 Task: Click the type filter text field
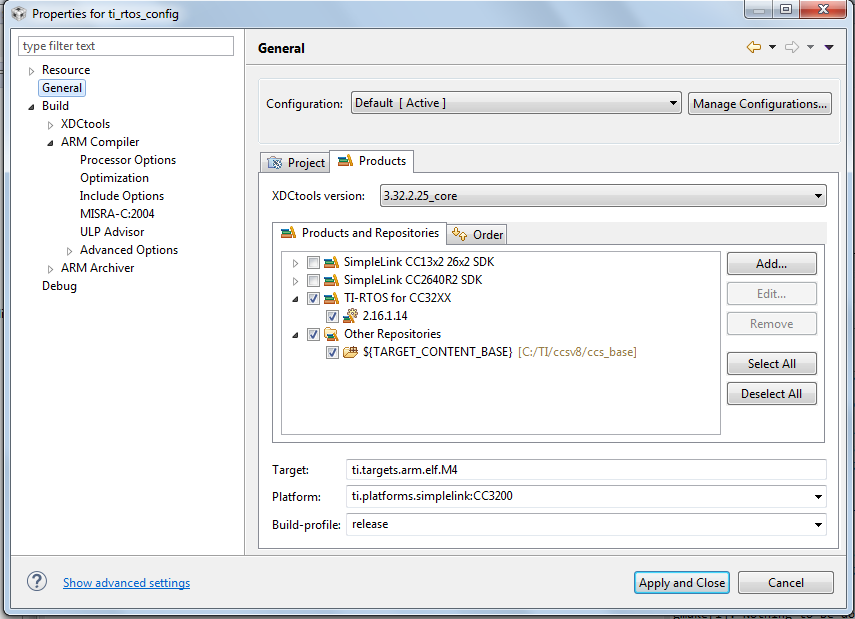[126, 46]
